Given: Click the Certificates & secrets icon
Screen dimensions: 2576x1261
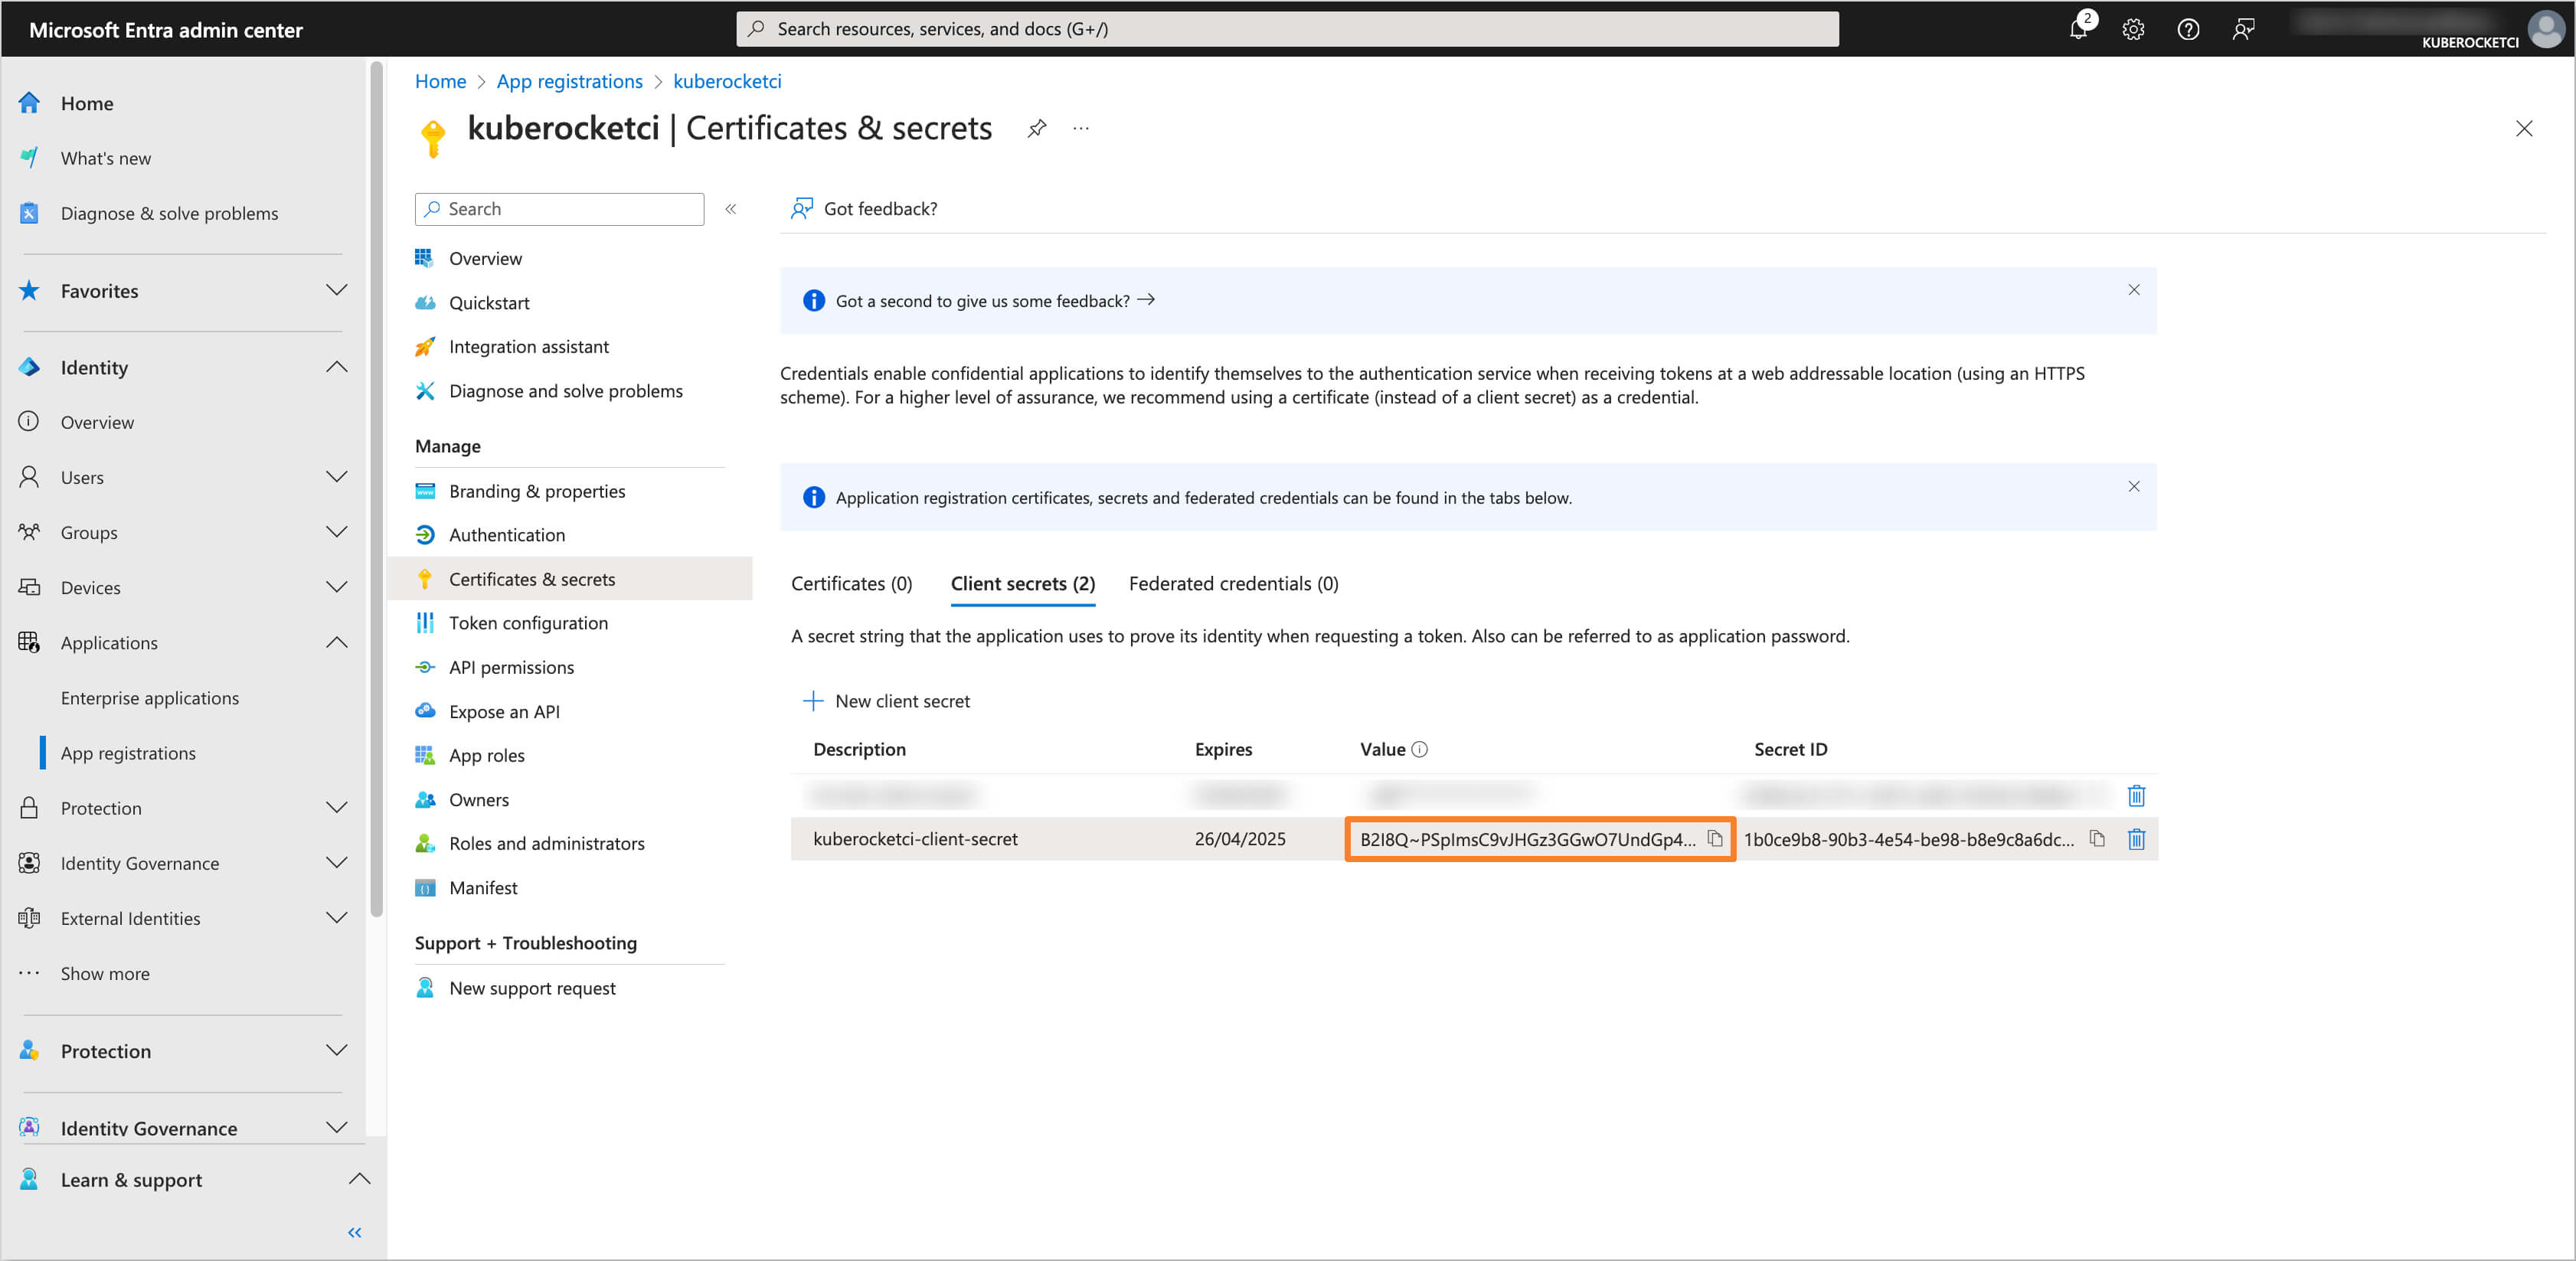Looking at the screenshot, I should pos(427,578).
